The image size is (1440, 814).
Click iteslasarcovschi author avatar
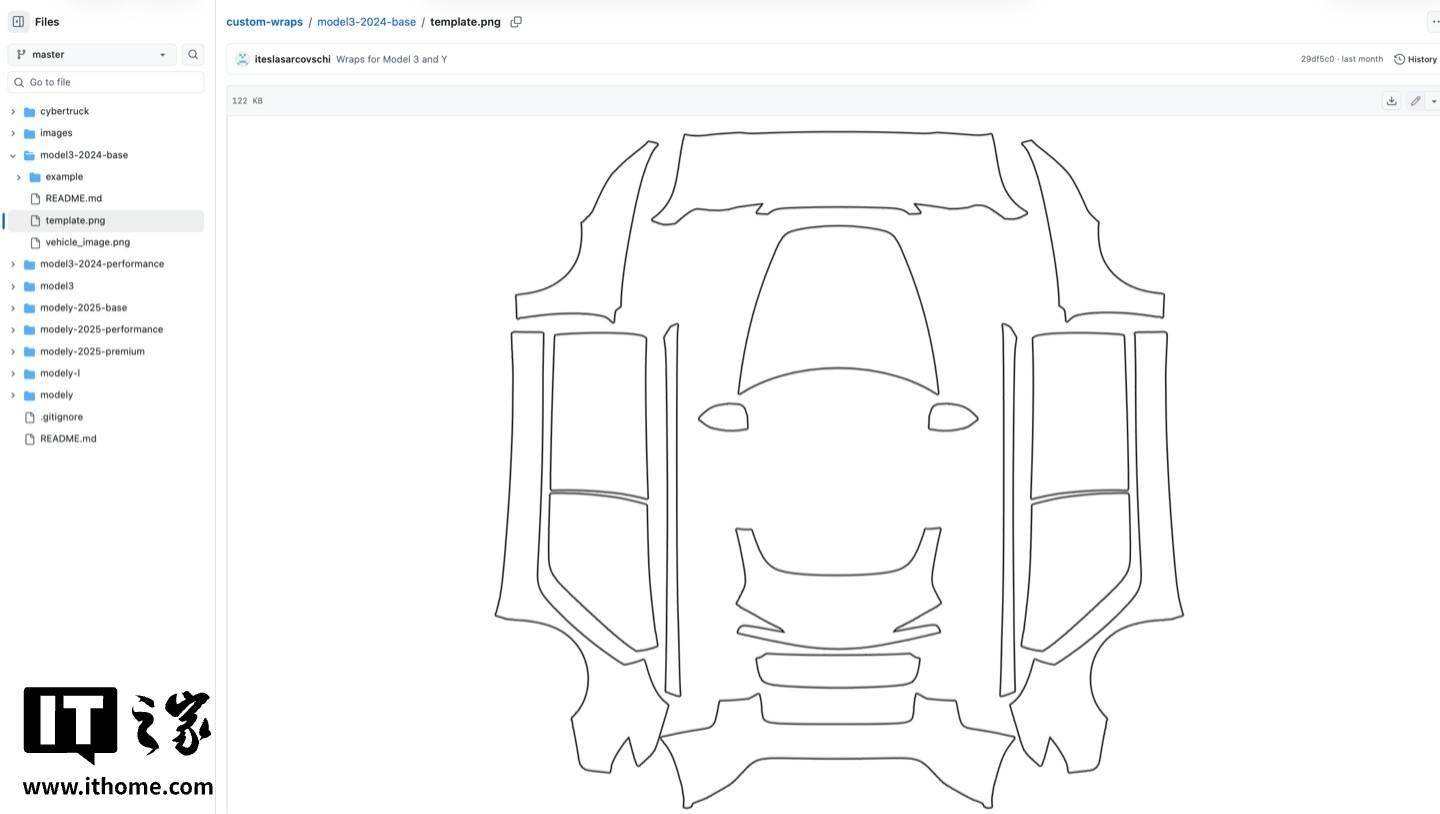click(242, 59)
